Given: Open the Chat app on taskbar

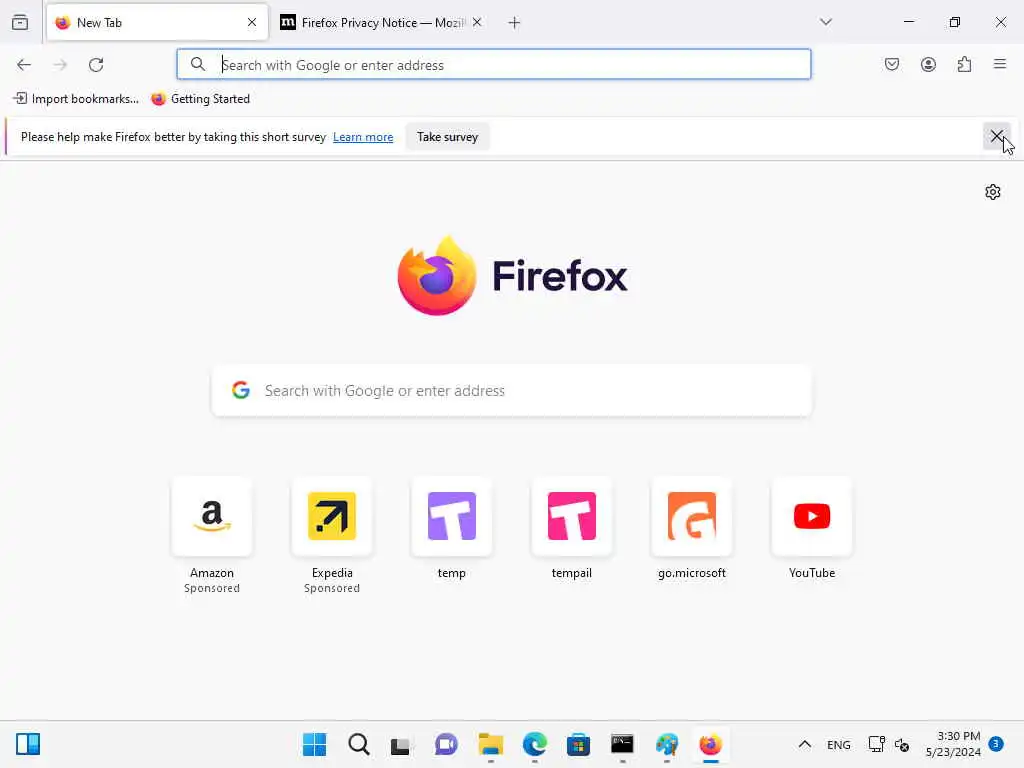Looking at the screenshot, I should click(446, 744).
